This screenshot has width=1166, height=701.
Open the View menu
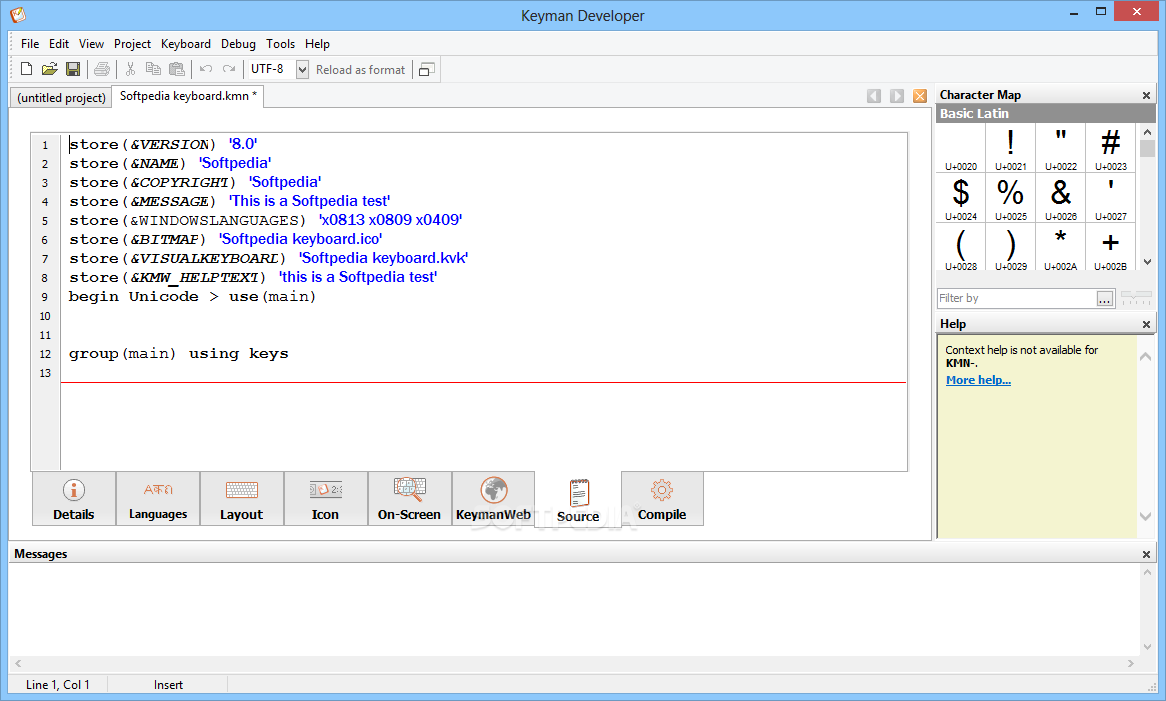(91, 44)
